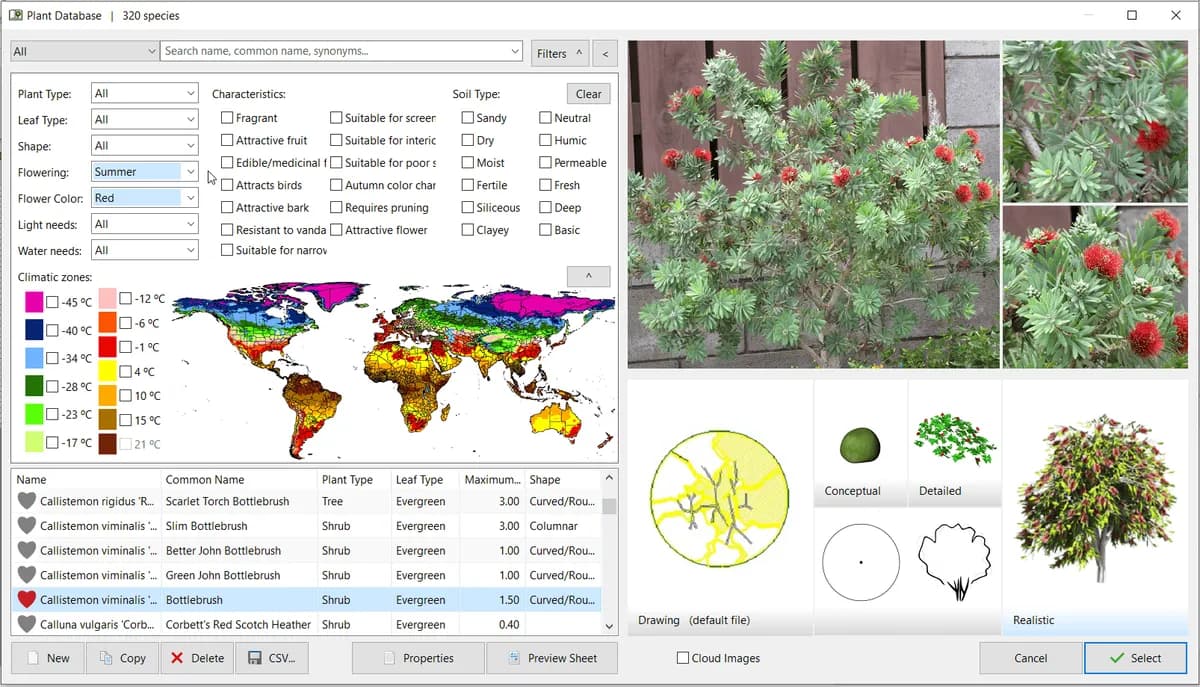Enable Requires pruning
Image resolution: width=1200 pixels, height=687 pixels.
point(336,207)
